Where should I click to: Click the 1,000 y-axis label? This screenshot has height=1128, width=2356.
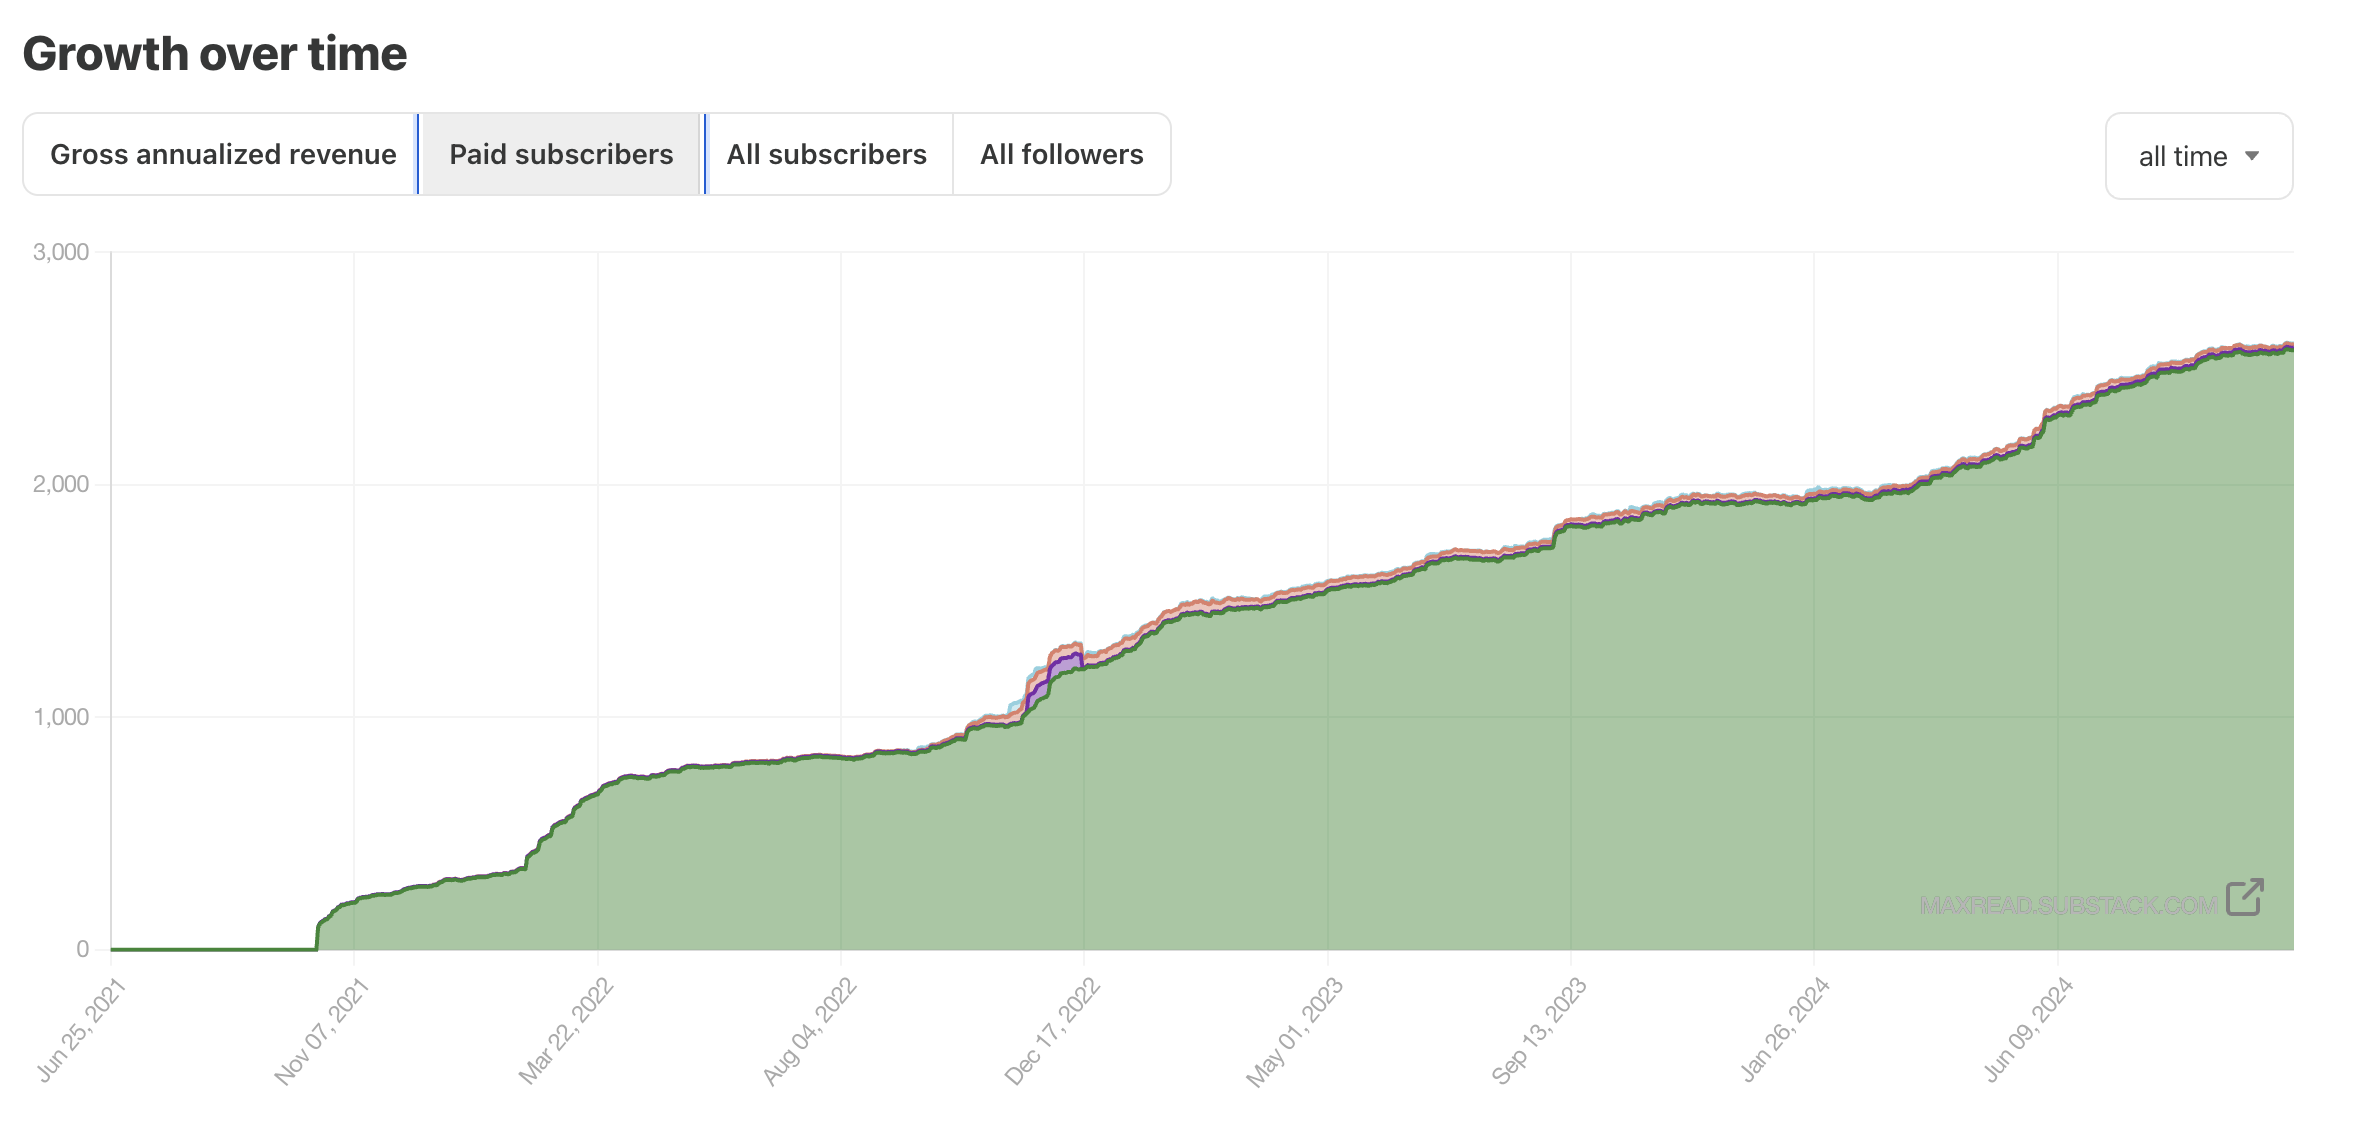(61, 717)
